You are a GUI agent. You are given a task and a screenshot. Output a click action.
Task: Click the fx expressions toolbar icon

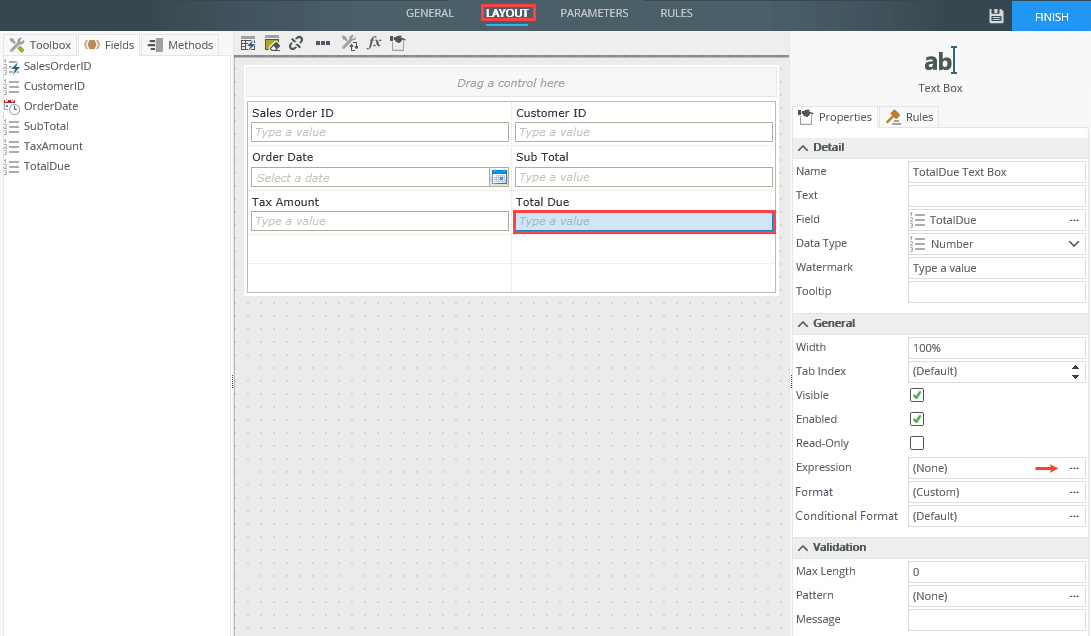374,43
